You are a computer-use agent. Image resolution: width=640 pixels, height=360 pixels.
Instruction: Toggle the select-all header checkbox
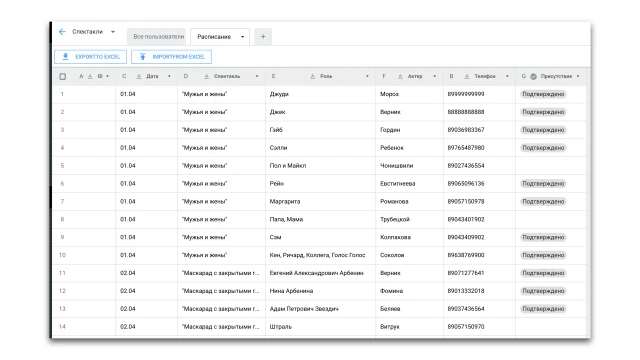coord(62,76)
